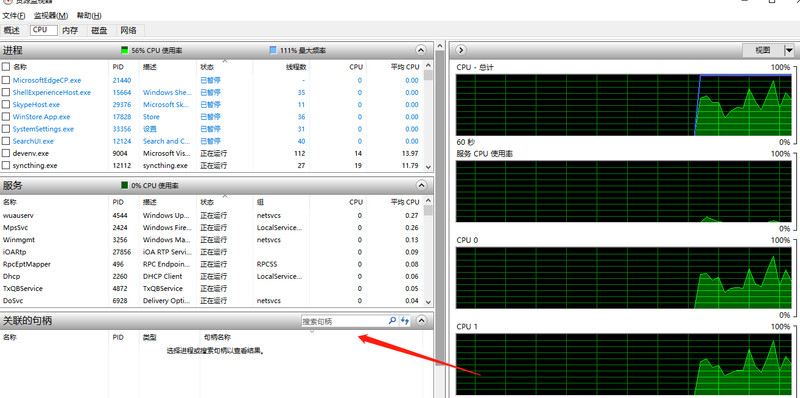Click the dark green 服务 CPU indicator
Screen dimensions: 800x398
click(124, 185)
